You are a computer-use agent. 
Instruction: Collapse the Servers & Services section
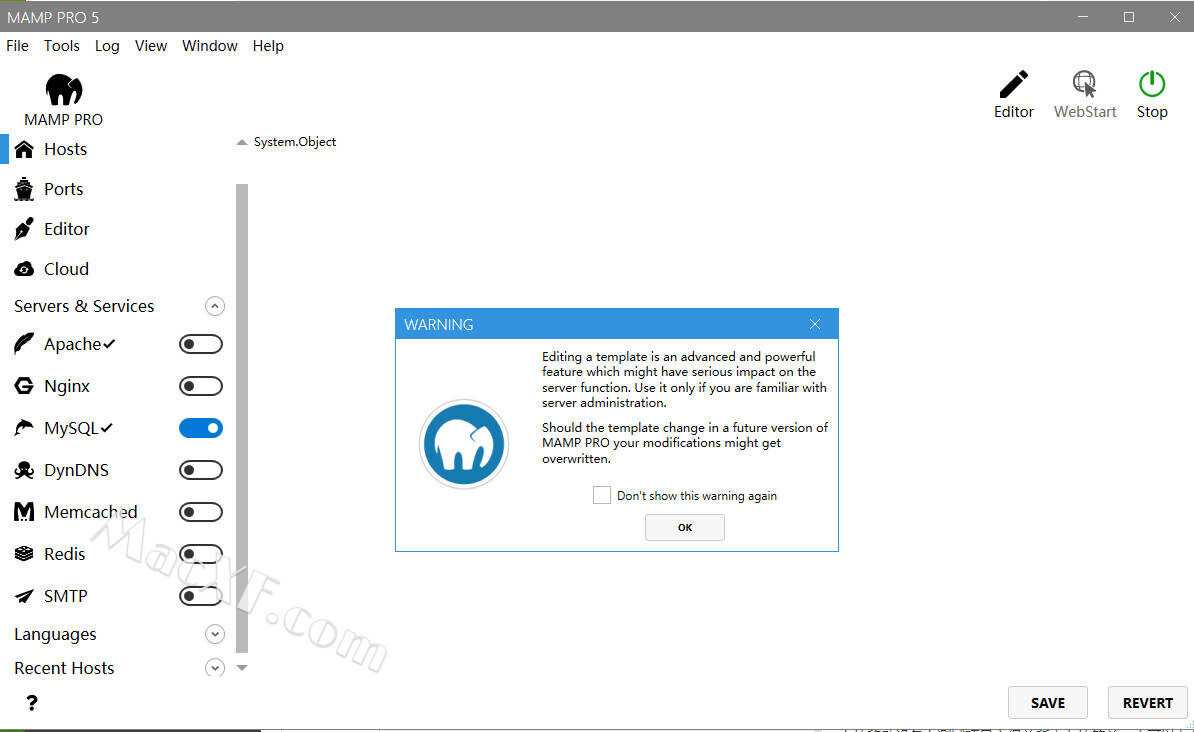(215, 306)
